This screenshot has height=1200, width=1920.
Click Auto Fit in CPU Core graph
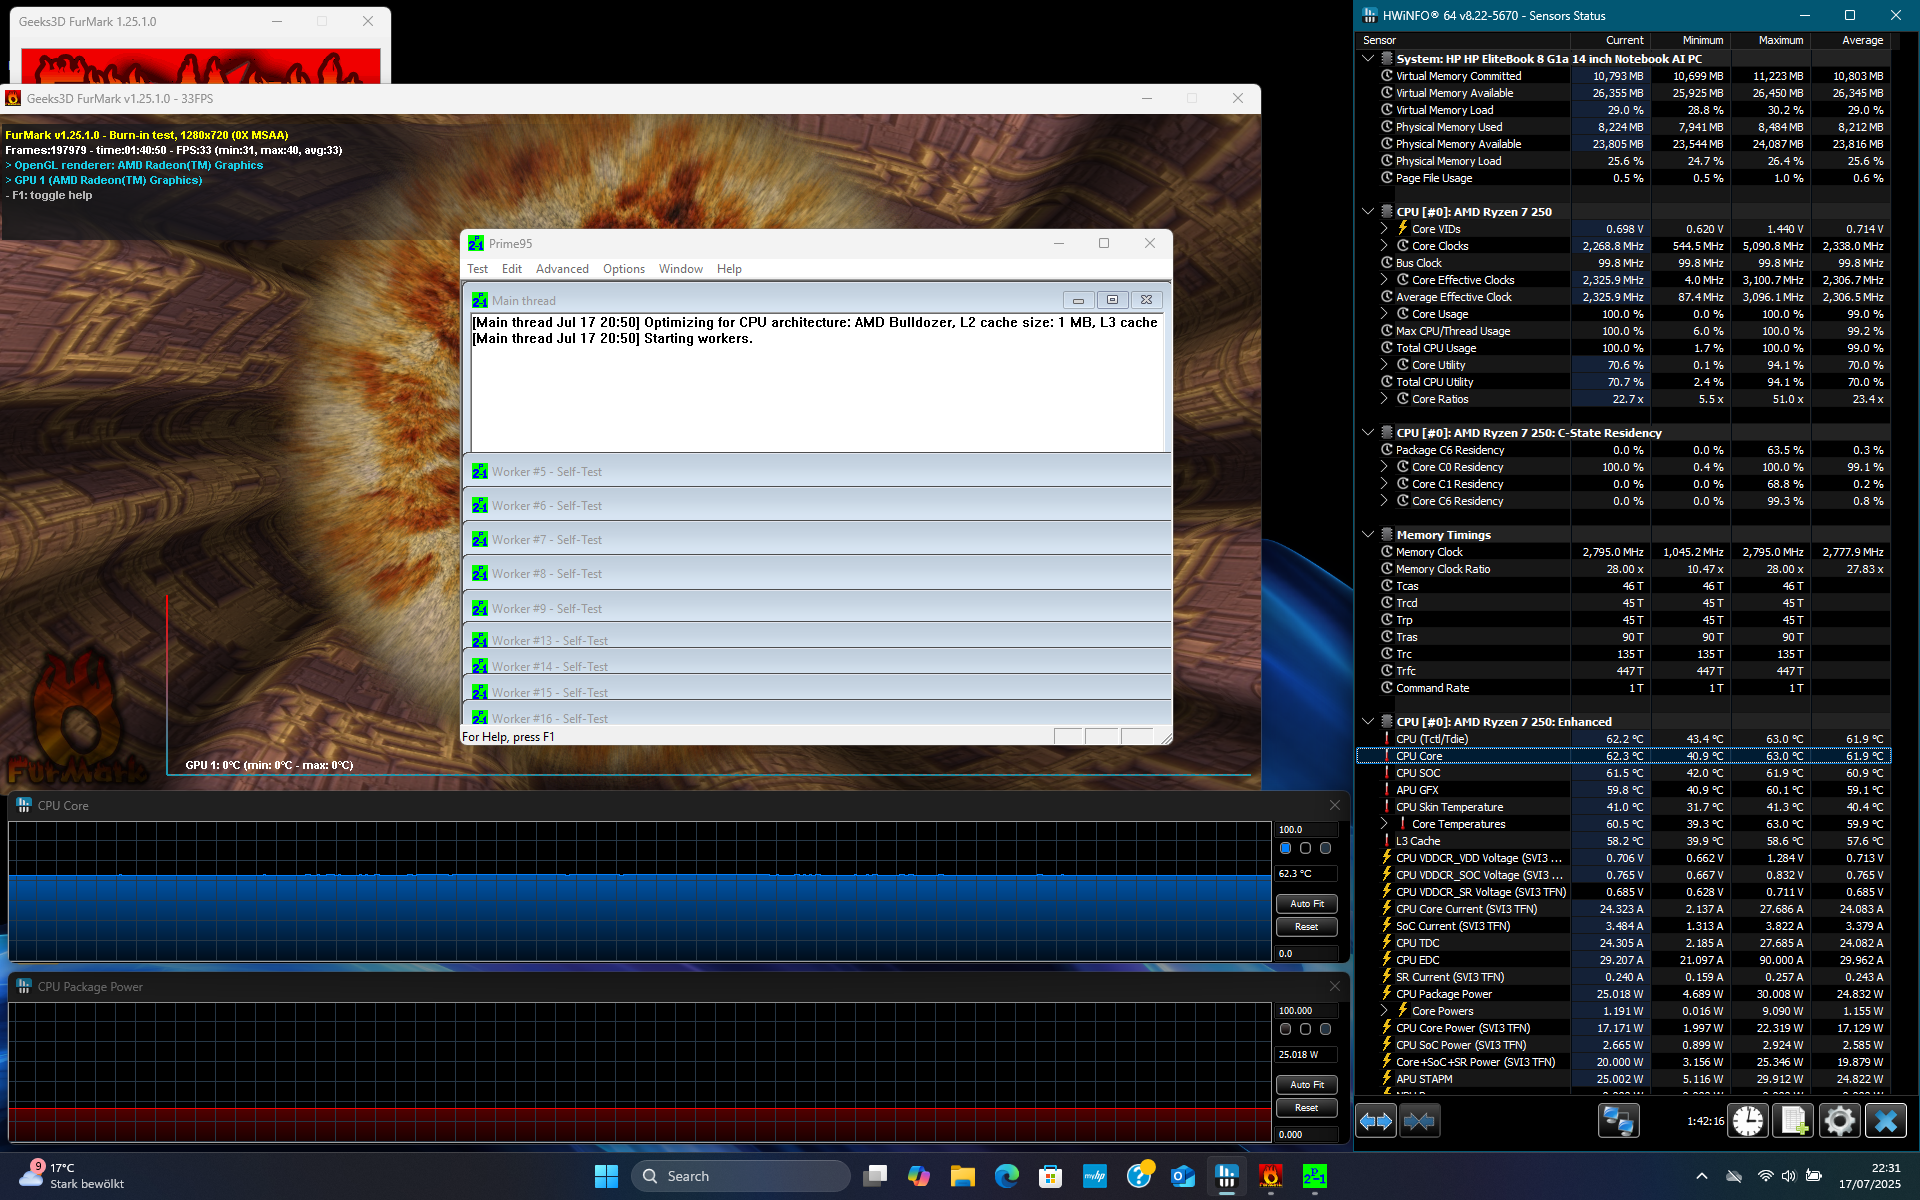[x=1306, y=904]
